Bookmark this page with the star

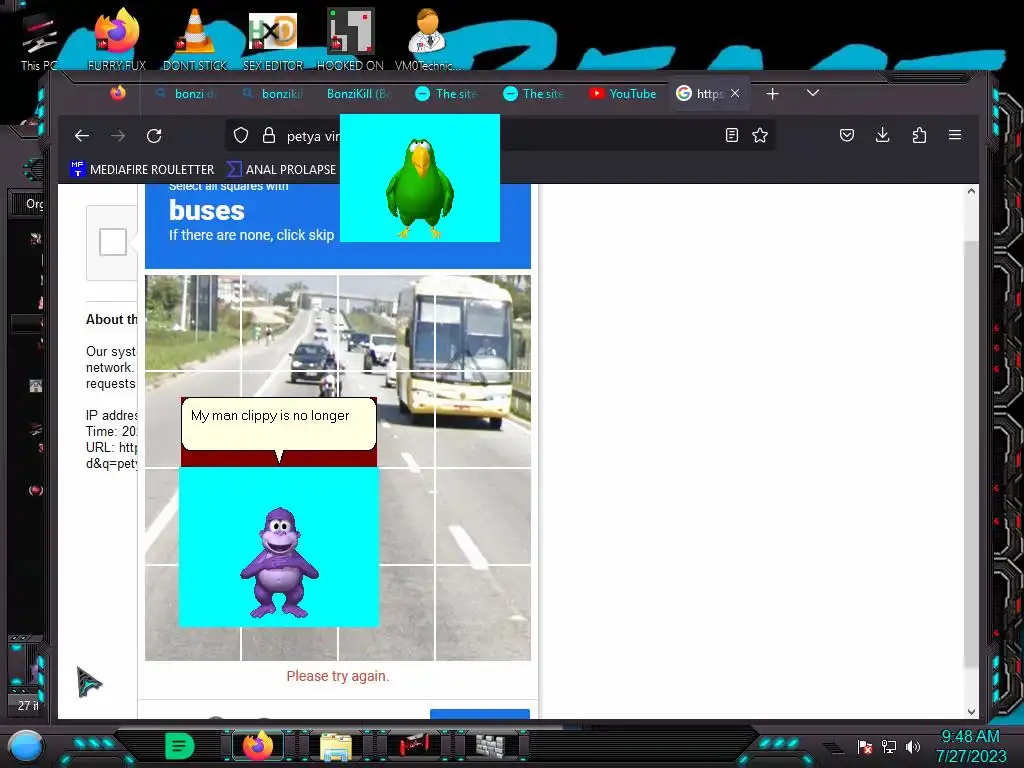760,135
